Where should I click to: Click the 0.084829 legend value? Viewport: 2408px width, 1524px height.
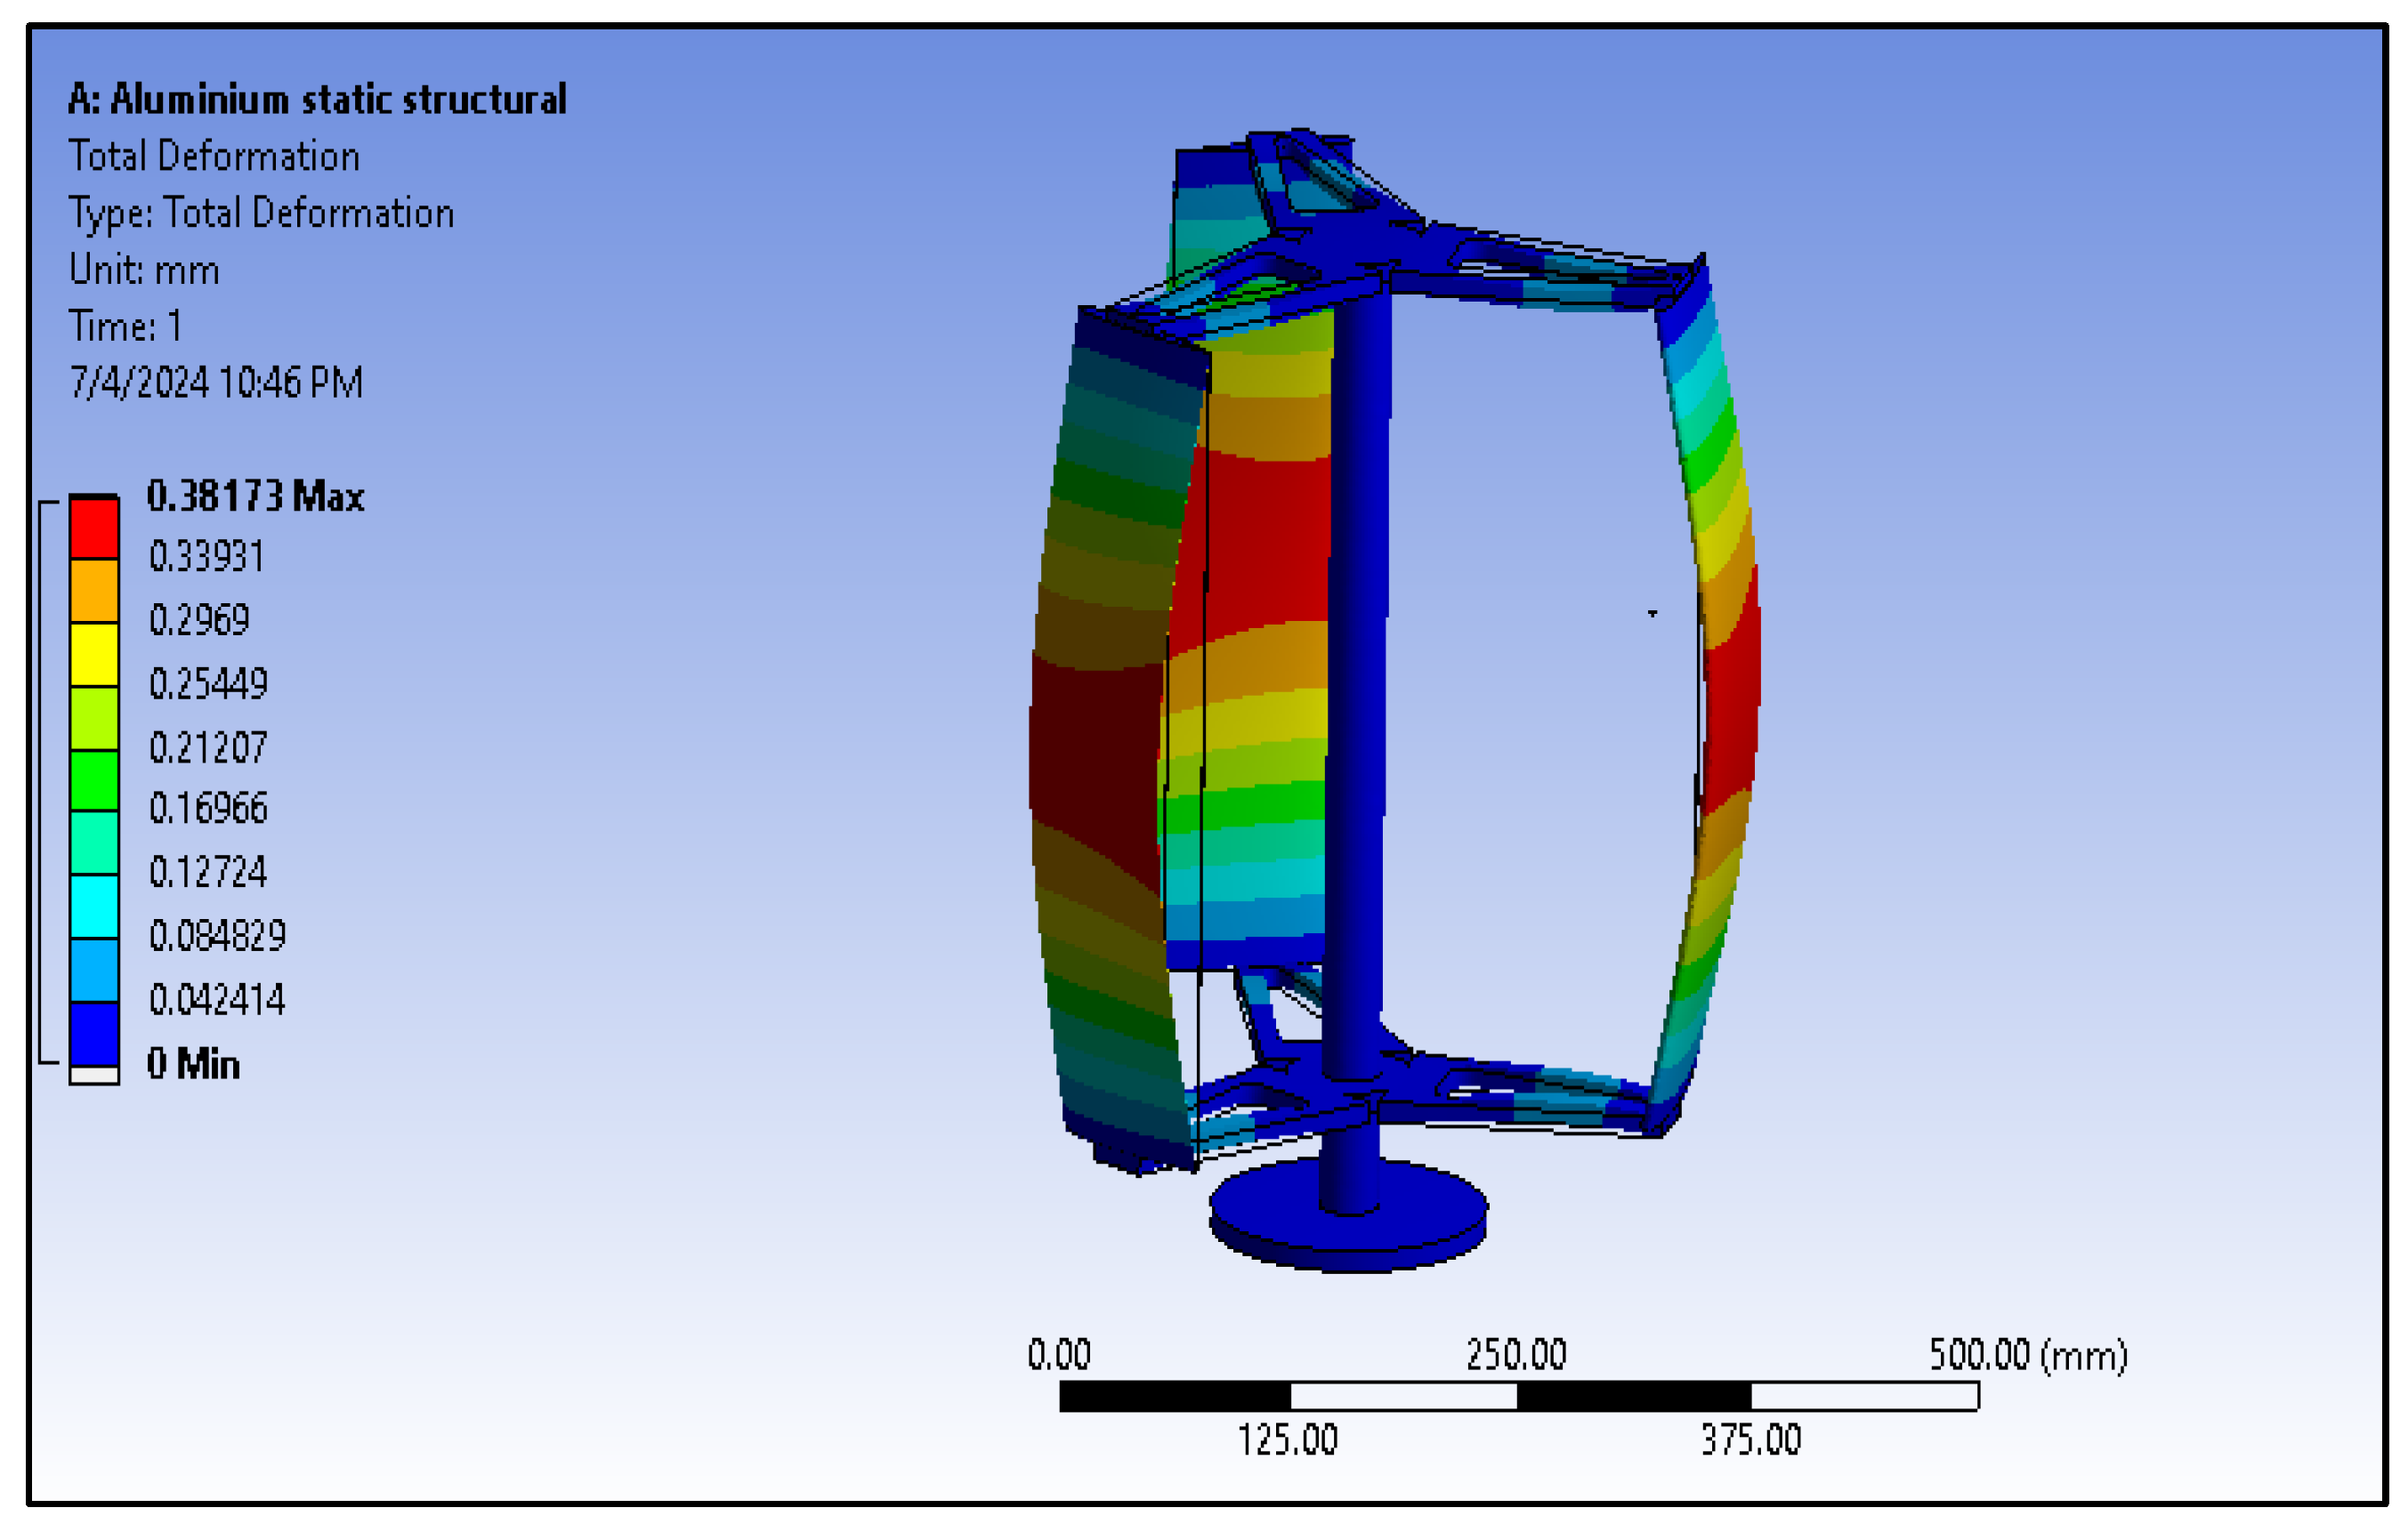tap(217, 936)
